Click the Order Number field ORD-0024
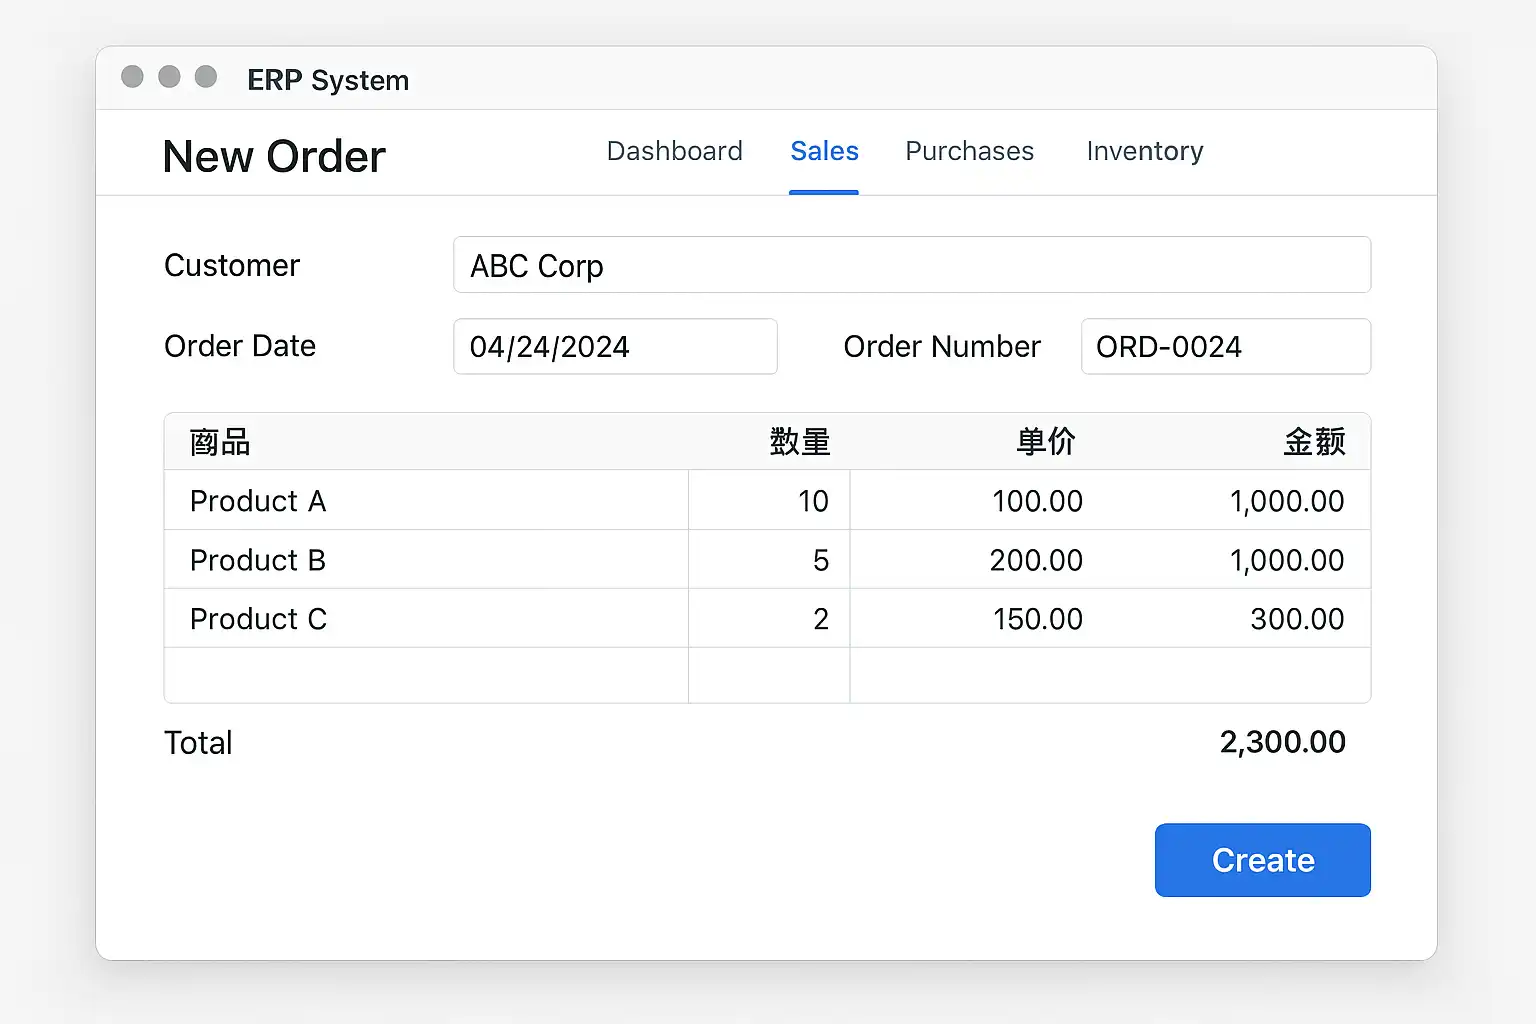 (x=1225, y=347)
